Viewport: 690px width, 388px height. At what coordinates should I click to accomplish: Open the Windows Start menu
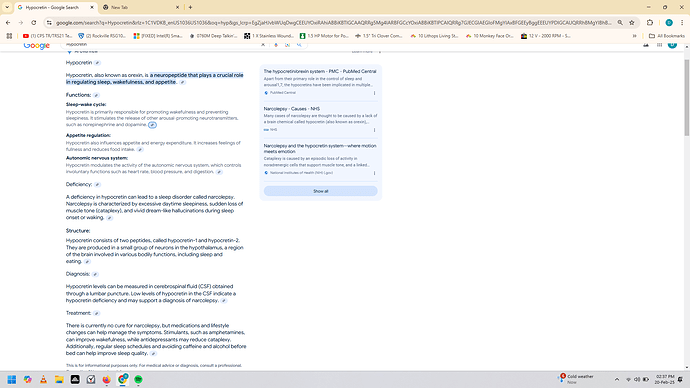pos(12,379)
